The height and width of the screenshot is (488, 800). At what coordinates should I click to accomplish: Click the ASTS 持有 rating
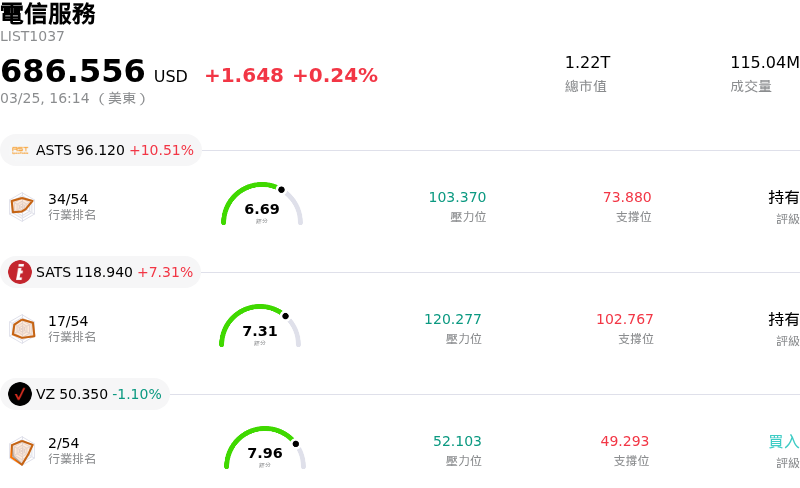click(783, 197)
